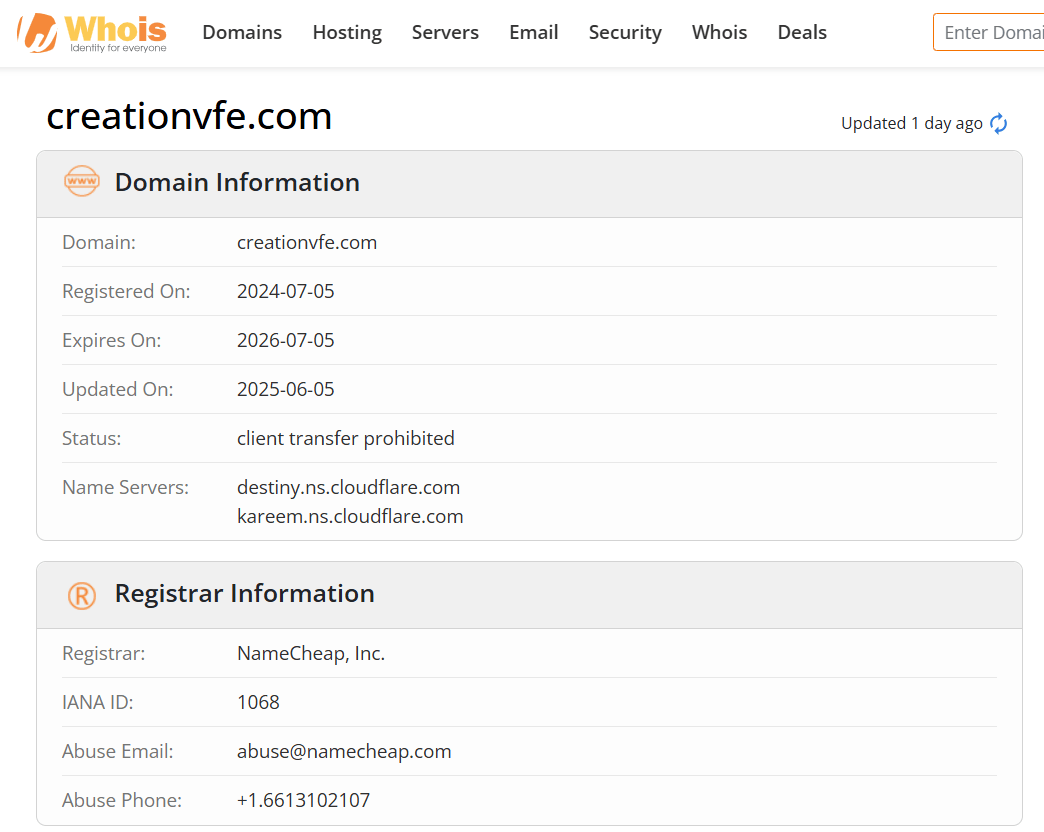
Task: Open the Hosting menu
Action: tap(347, 32)
